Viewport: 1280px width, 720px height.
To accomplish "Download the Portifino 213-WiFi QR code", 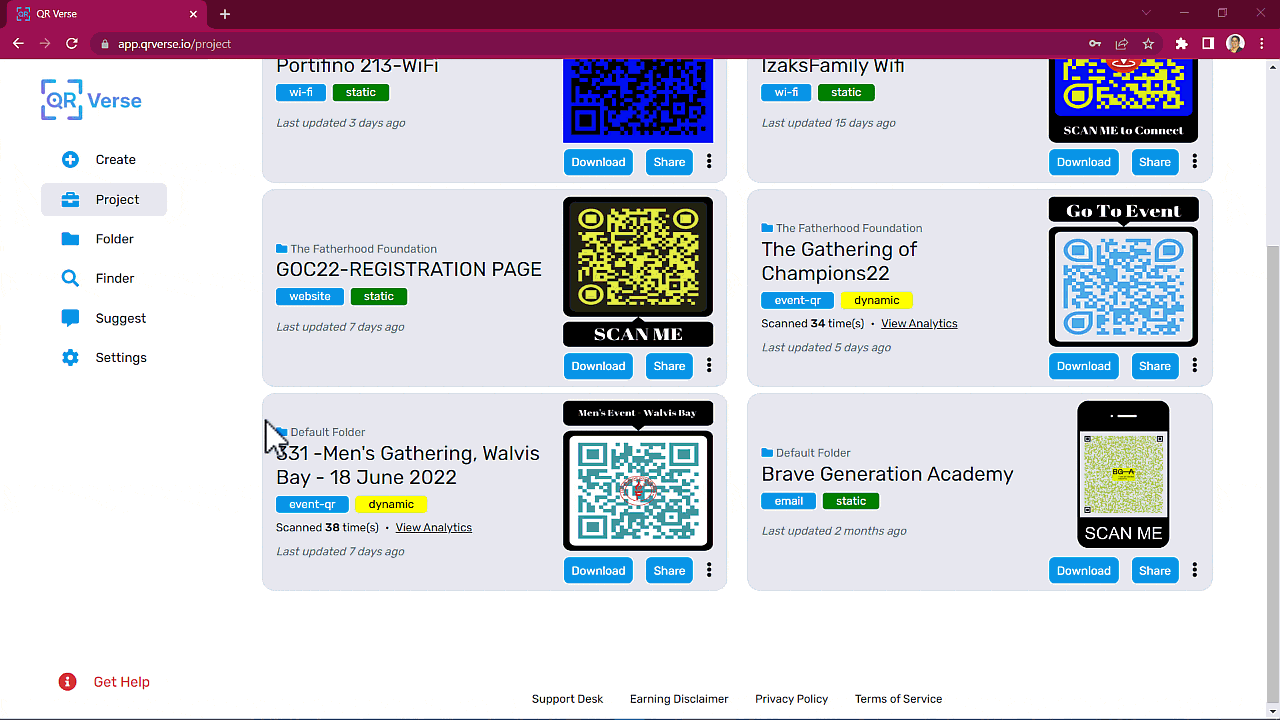I will 598,162.
